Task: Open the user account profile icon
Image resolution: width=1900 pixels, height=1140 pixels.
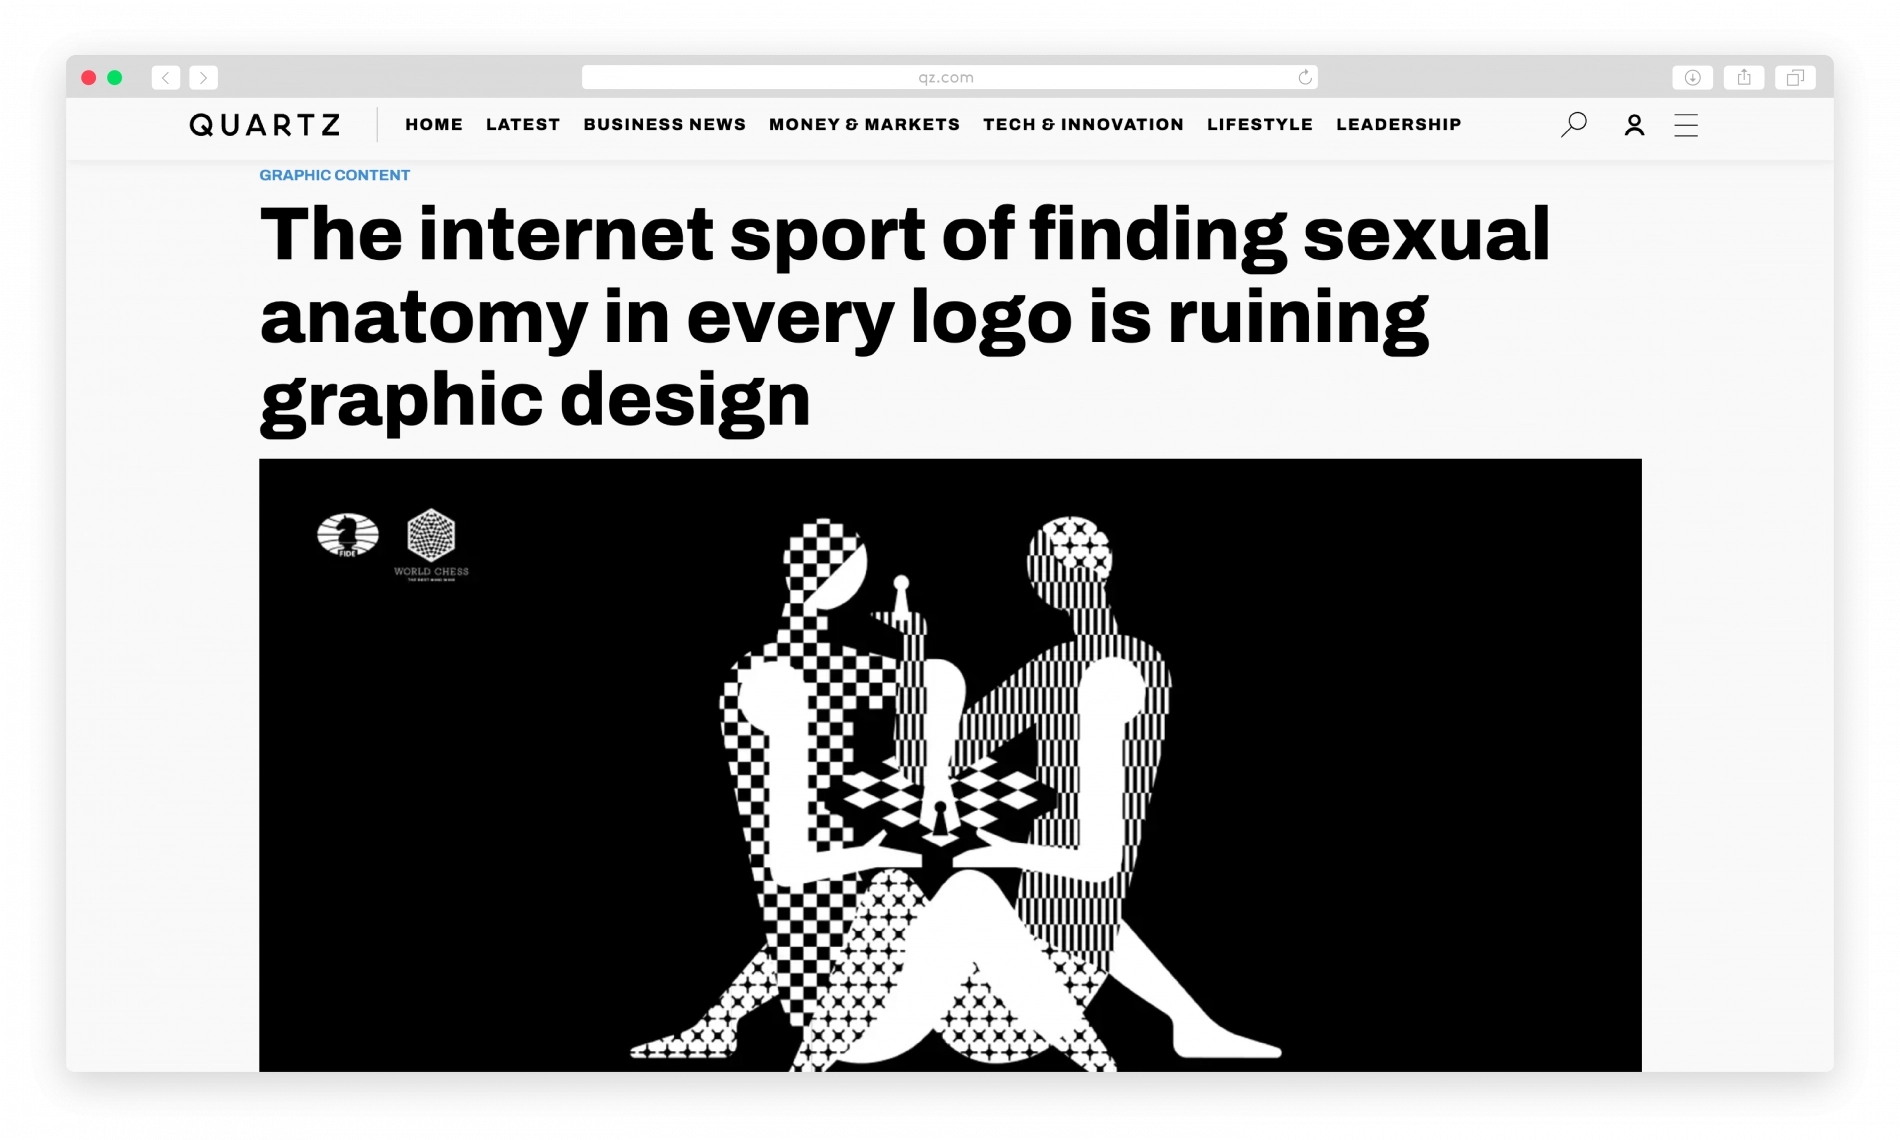Action: 1634,125
